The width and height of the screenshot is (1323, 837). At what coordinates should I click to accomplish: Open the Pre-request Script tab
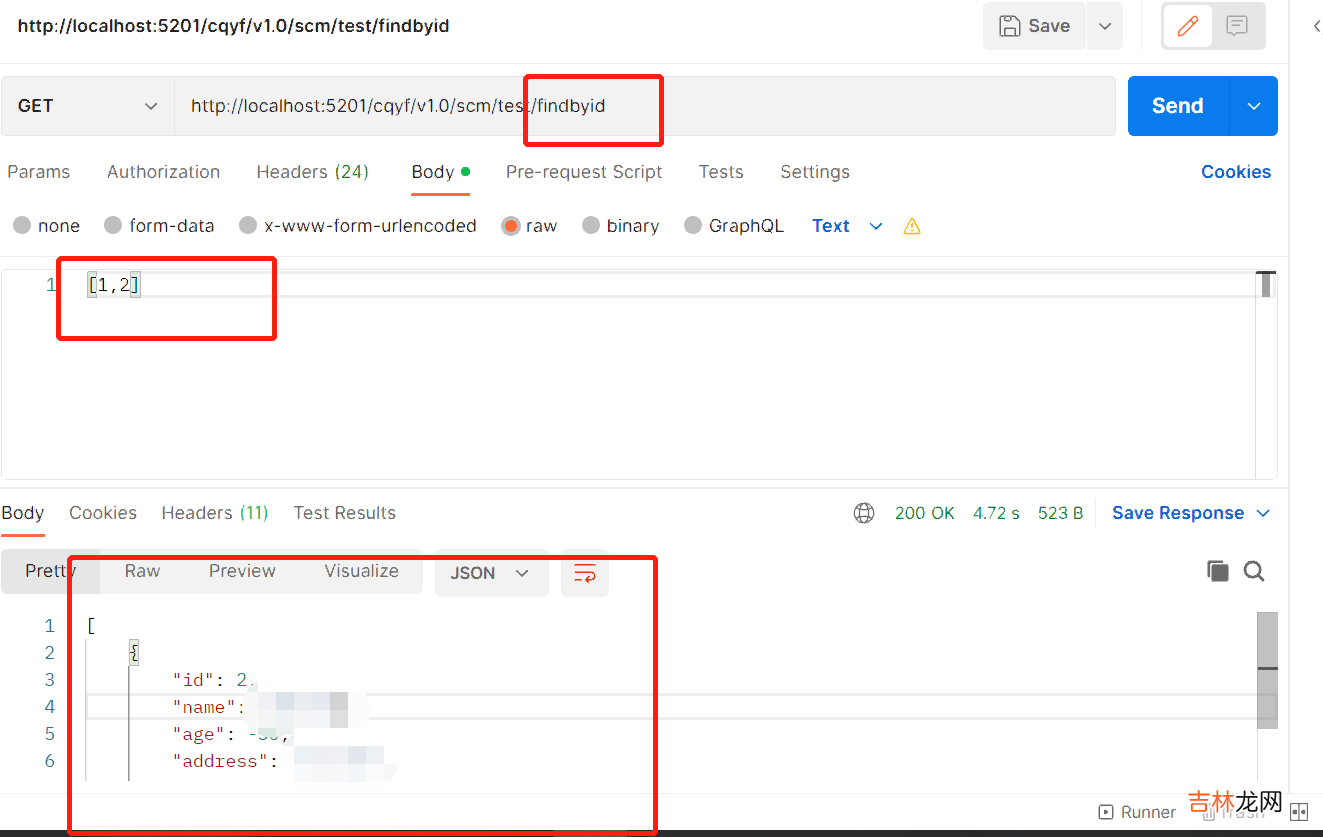(584, 172)
